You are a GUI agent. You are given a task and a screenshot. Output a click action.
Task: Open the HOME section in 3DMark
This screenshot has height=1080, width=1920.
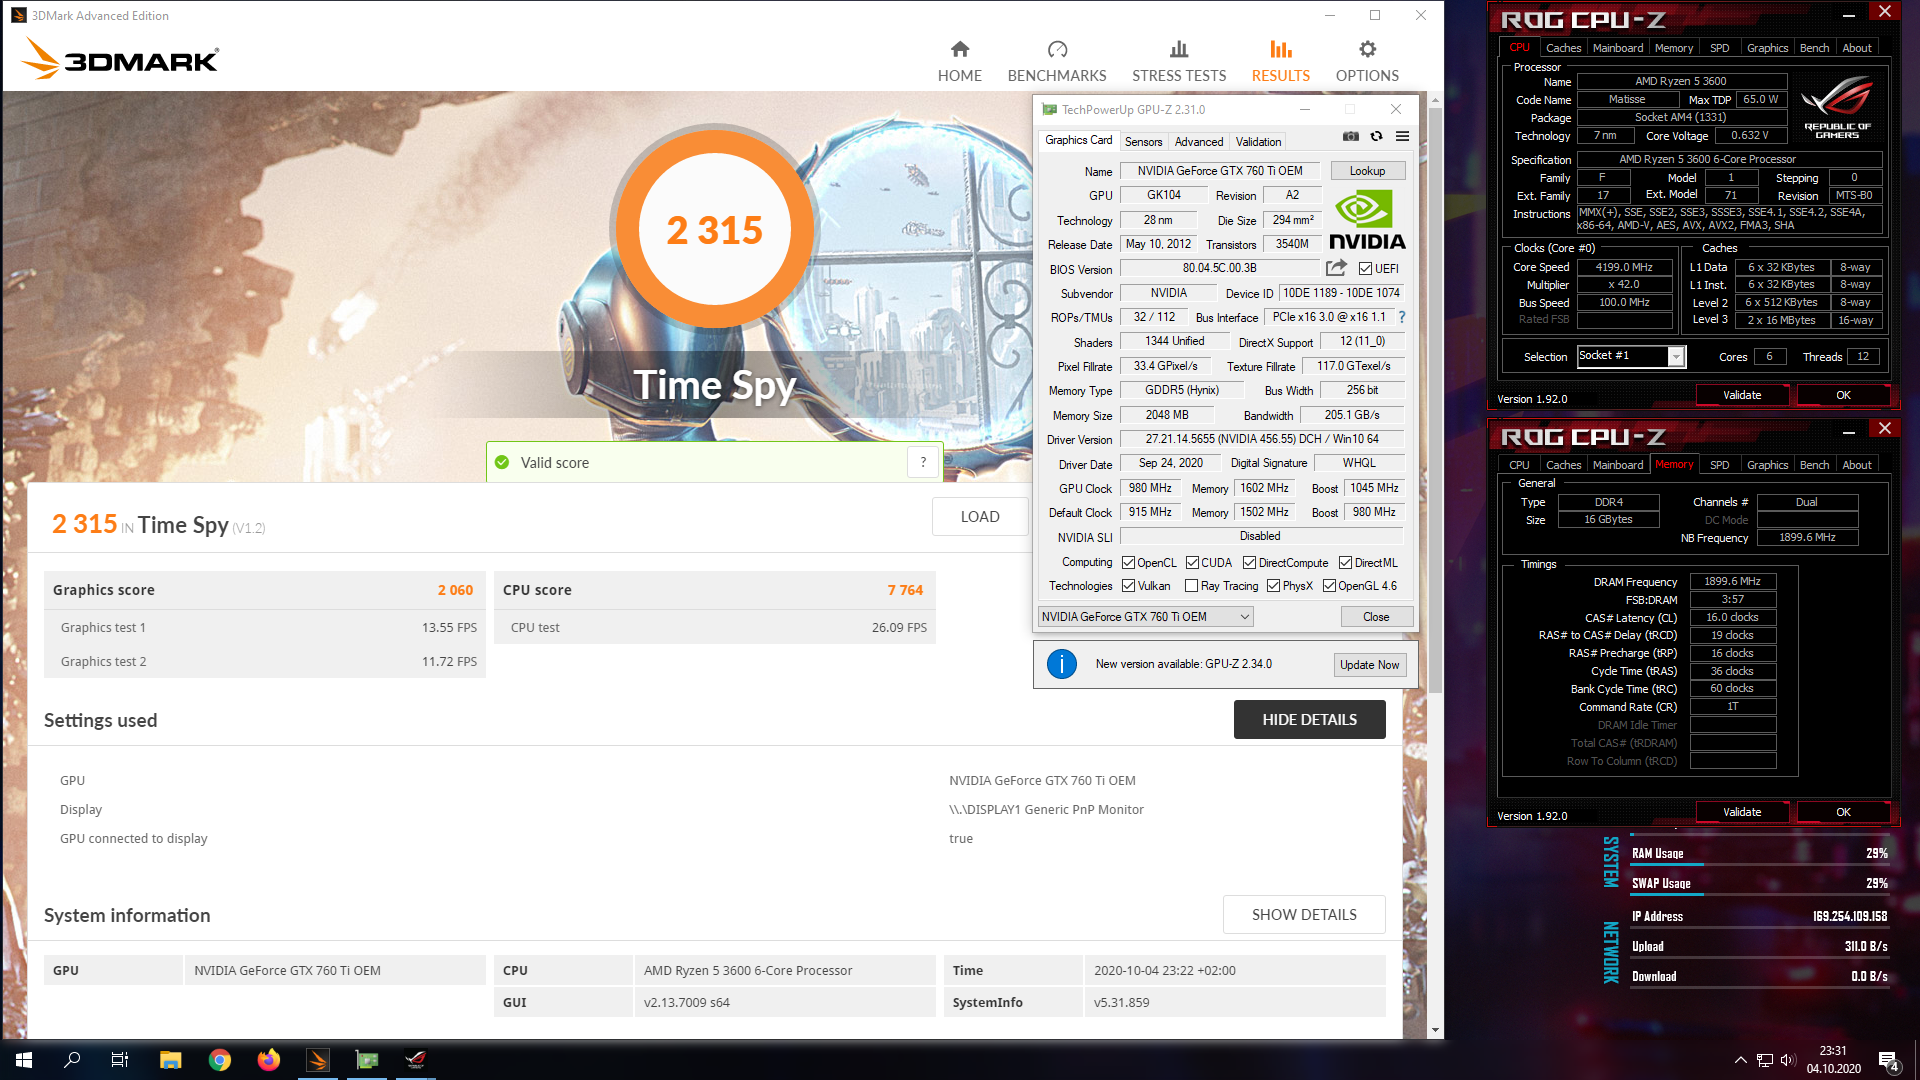tap(959, 61)
